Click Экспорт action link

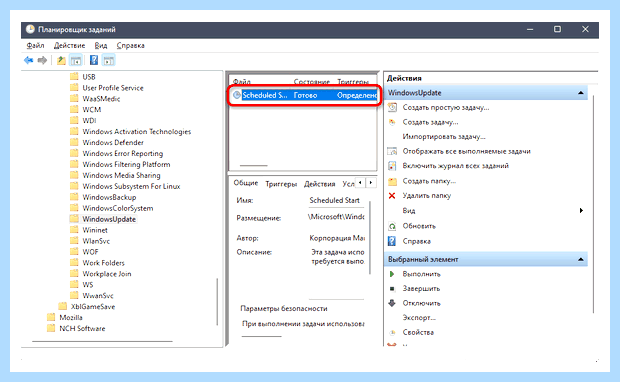[x=419, y=318]
